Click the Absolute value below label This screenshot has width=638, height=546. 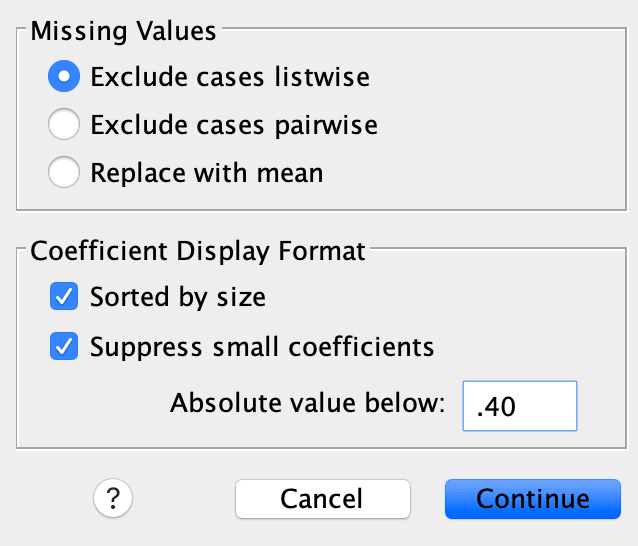(308, 403)
